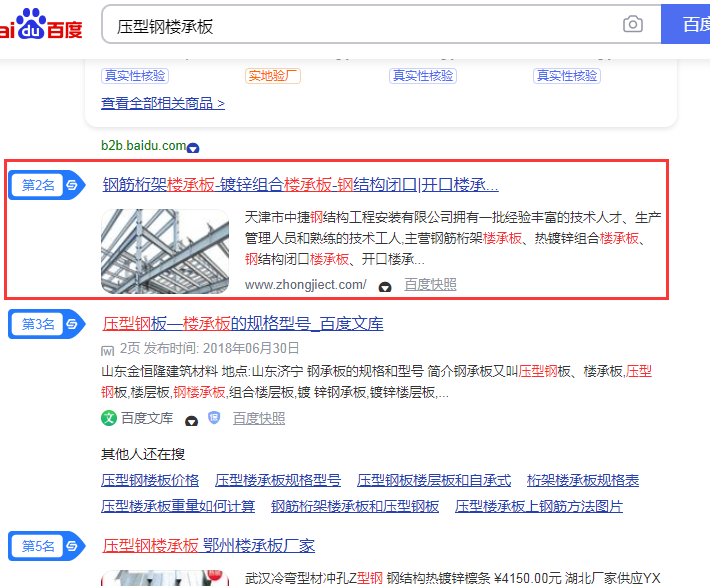Click the first 真实性核验 badge
Screen dimensions: 710x586
(135, 76)
